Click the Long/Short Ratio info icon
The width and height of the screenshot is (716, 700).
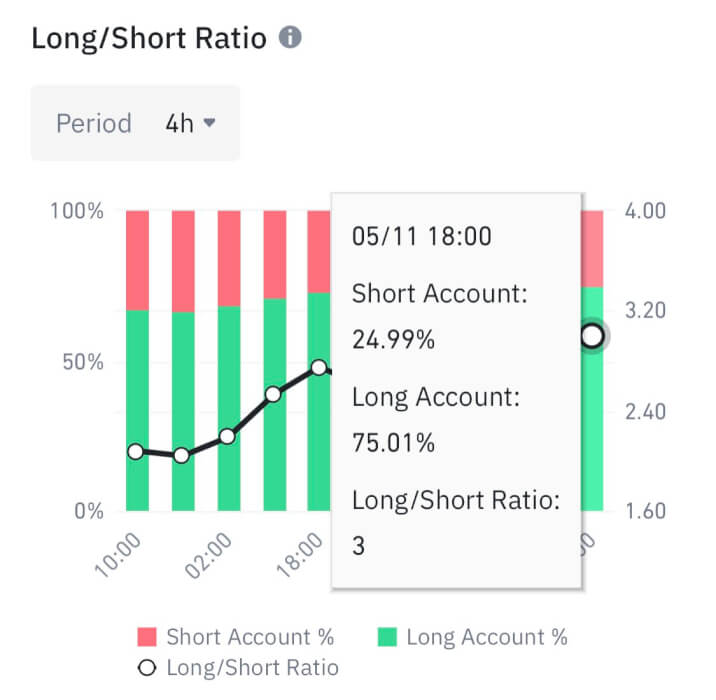(x=290, y=39)
